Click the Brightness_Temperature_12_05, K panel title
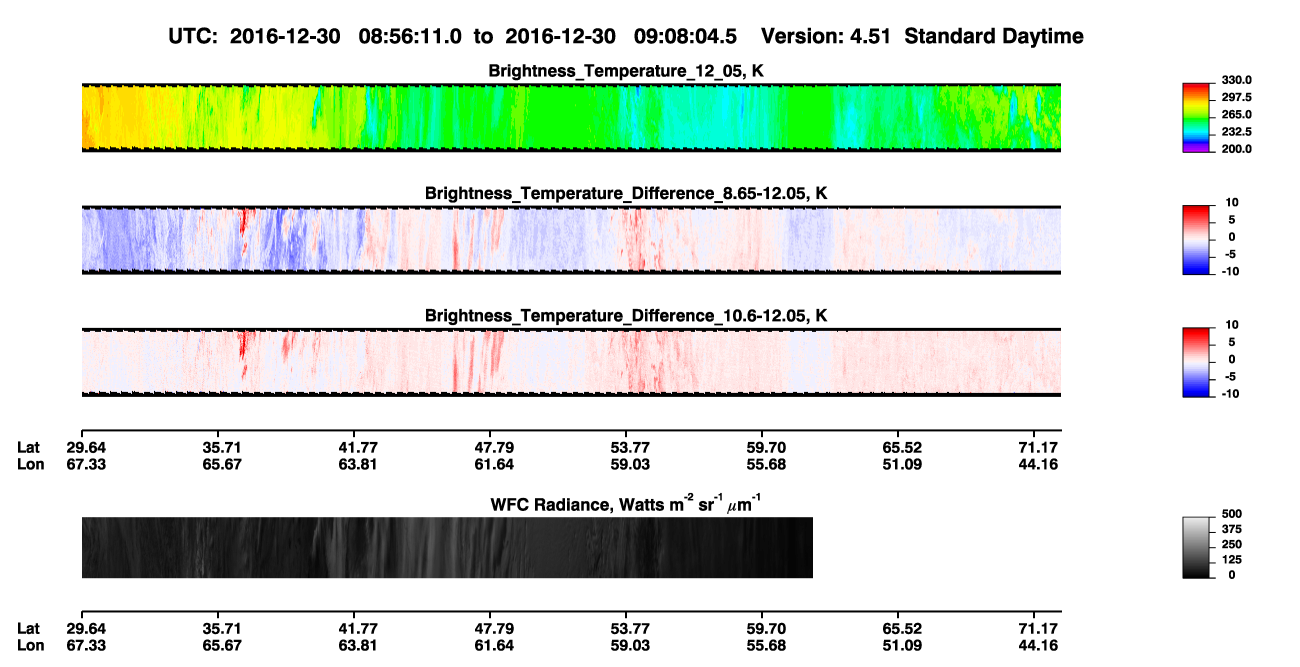 (x=626, y=71)
